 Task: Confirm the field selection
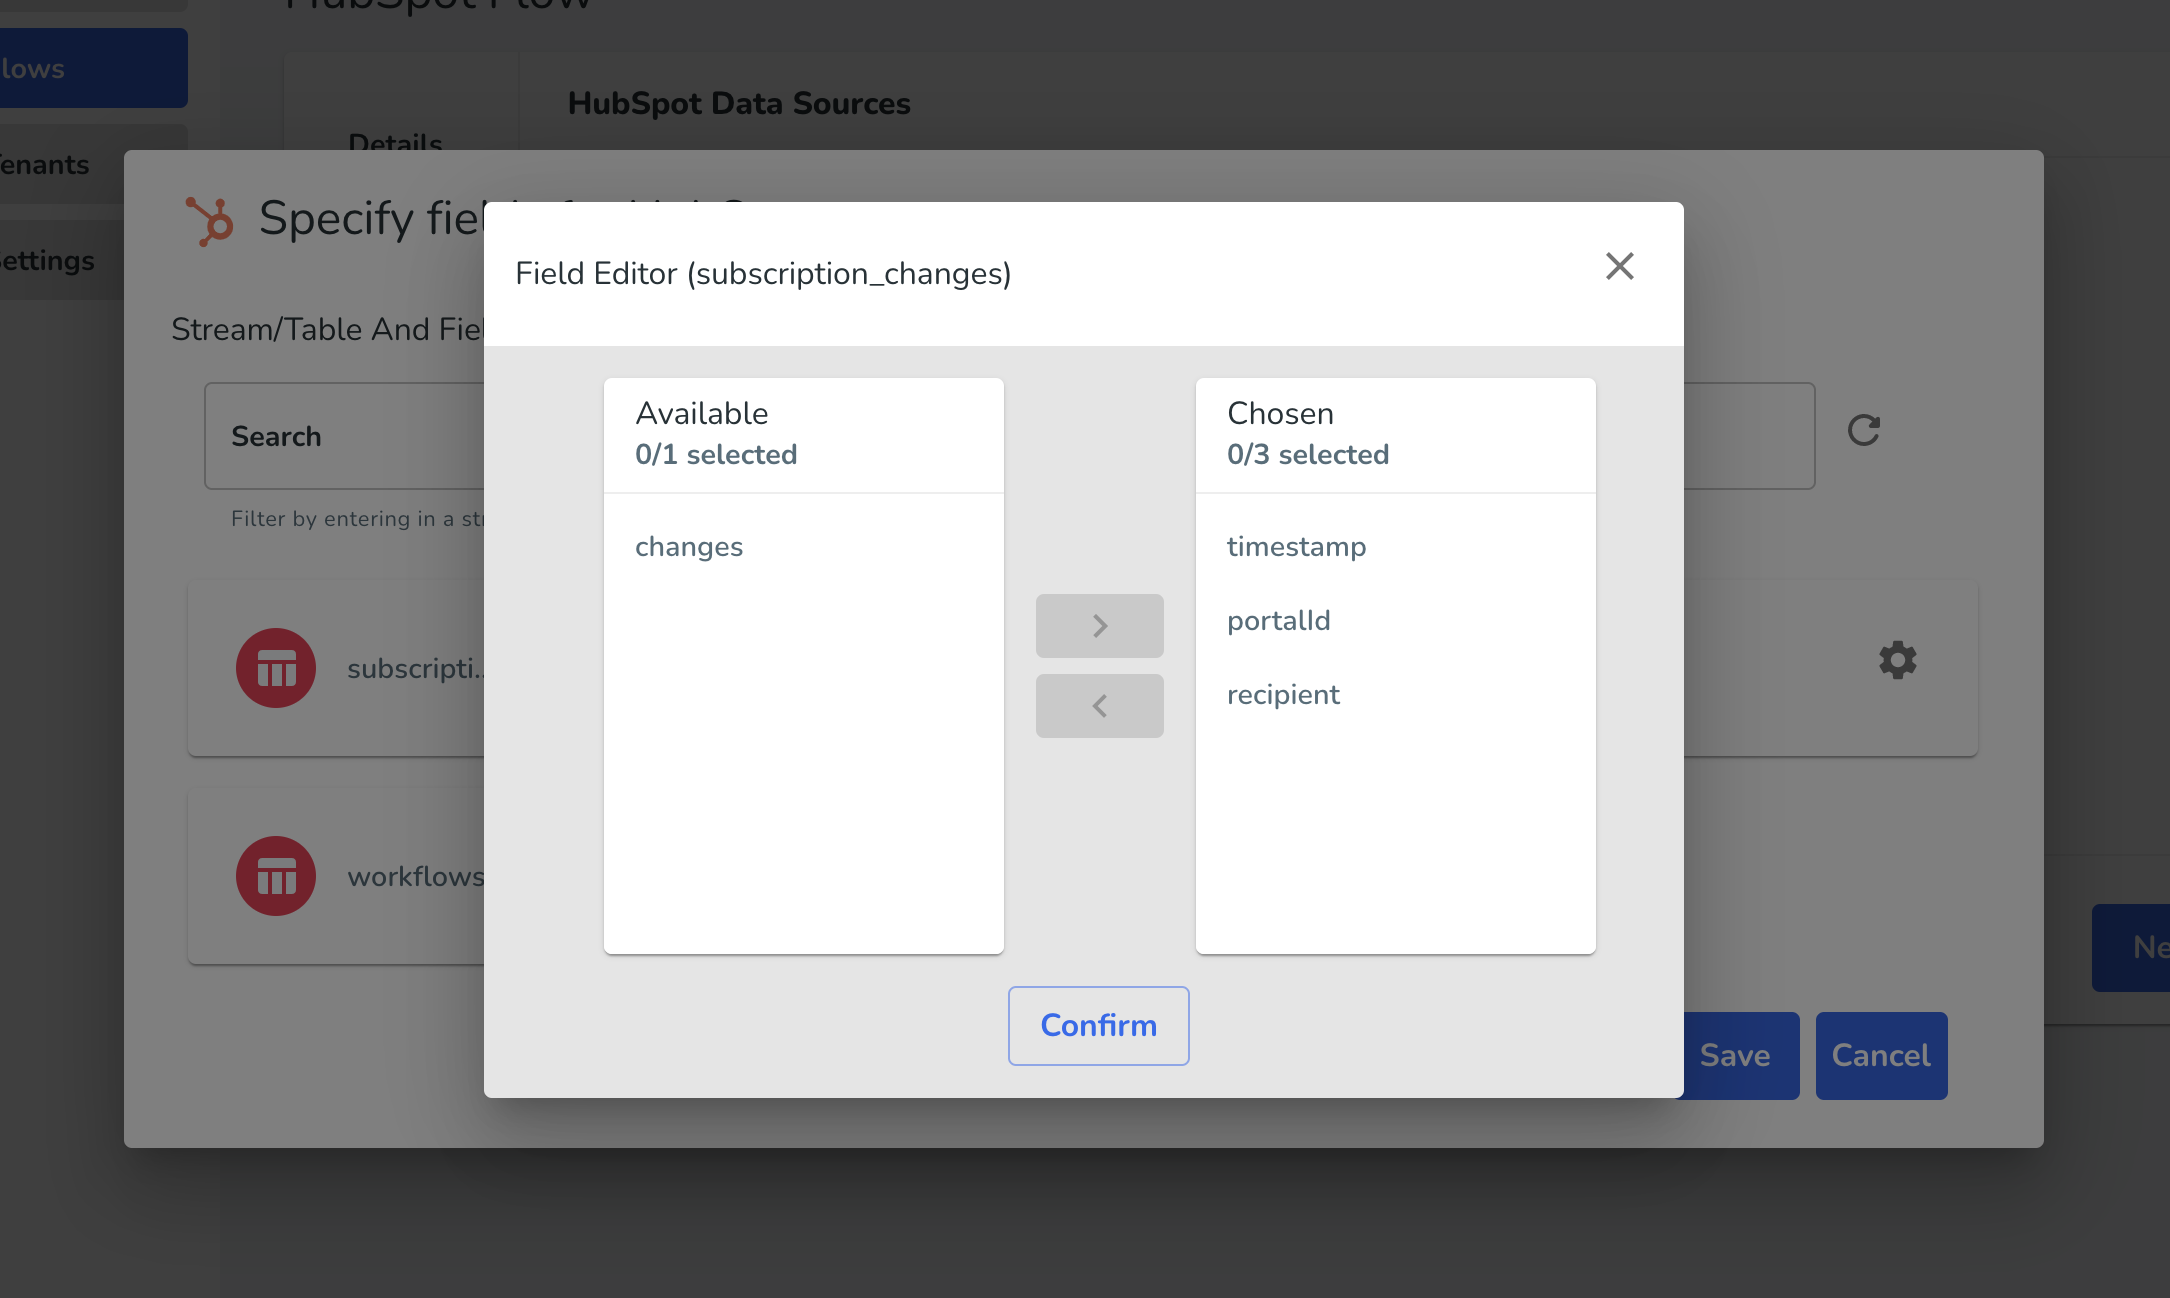(1098, 1025)
